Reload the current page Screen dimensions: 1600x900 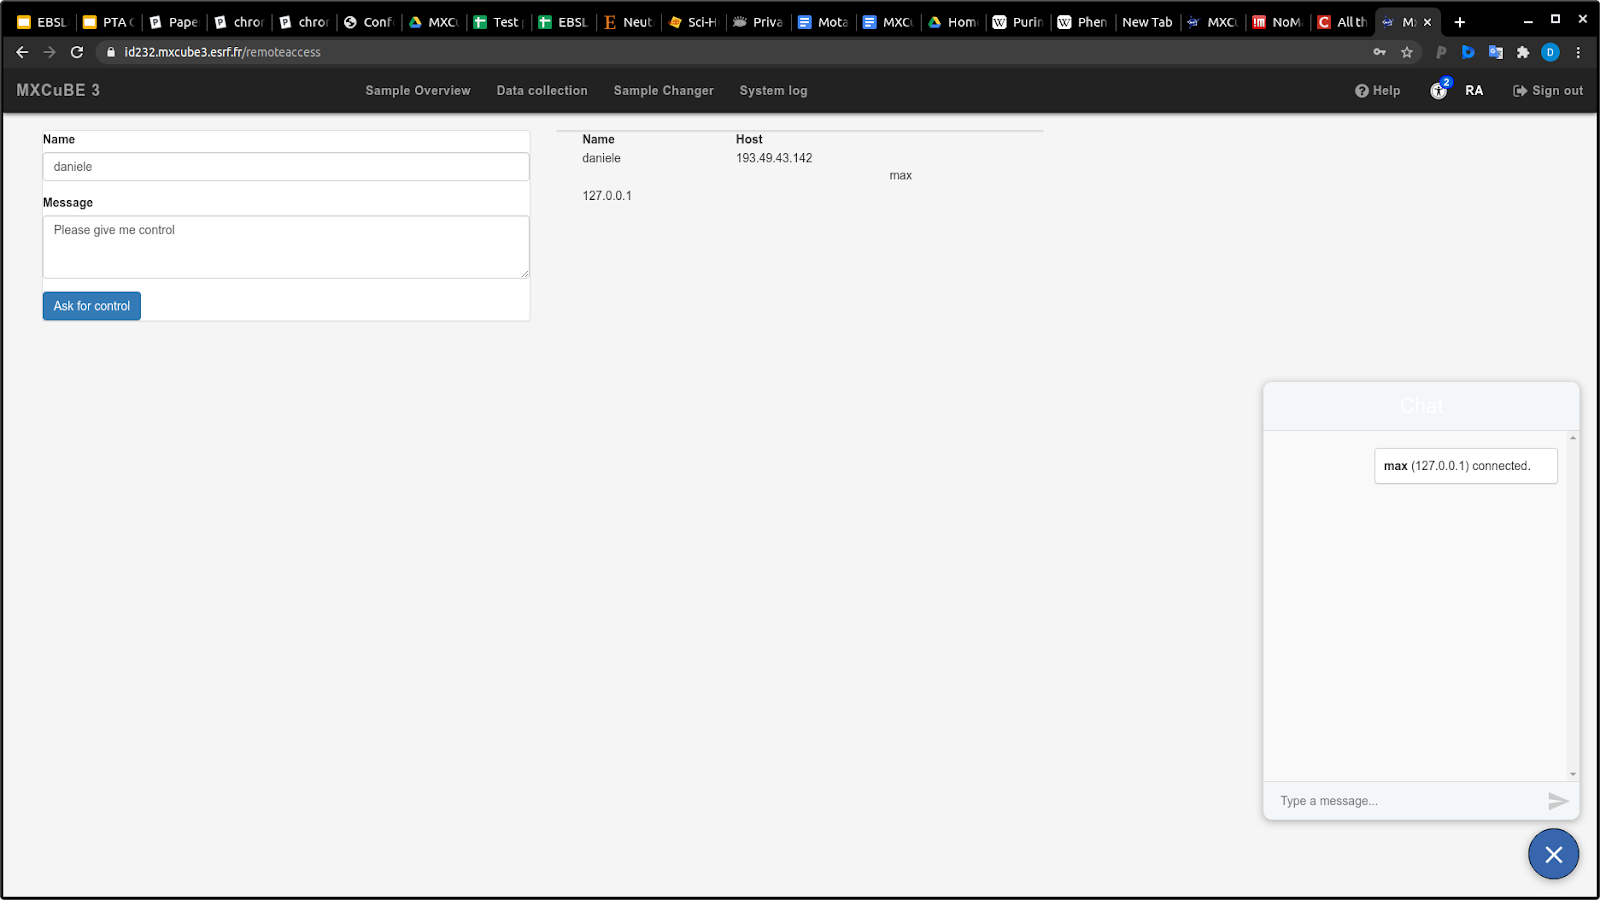(x=77, y=52)
